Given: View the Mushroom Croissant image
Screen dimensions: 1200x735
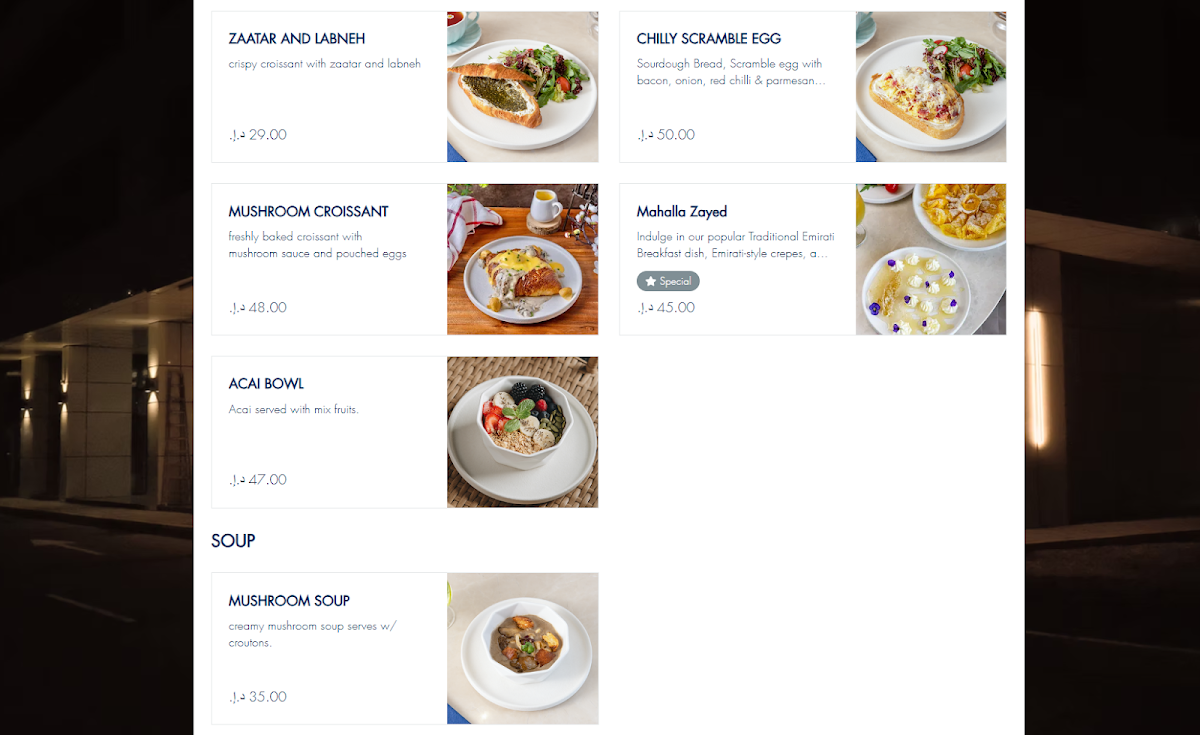Looking at the screenshot, I should 522,259.
